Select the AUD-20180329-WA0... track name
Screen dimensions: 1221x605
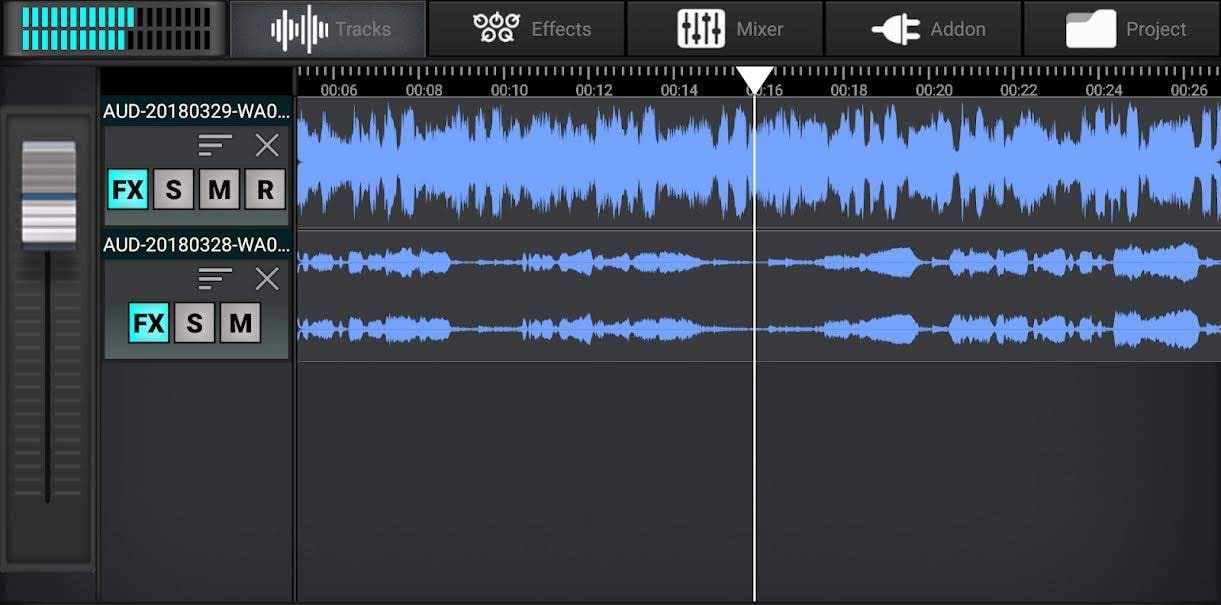point(197,111)
